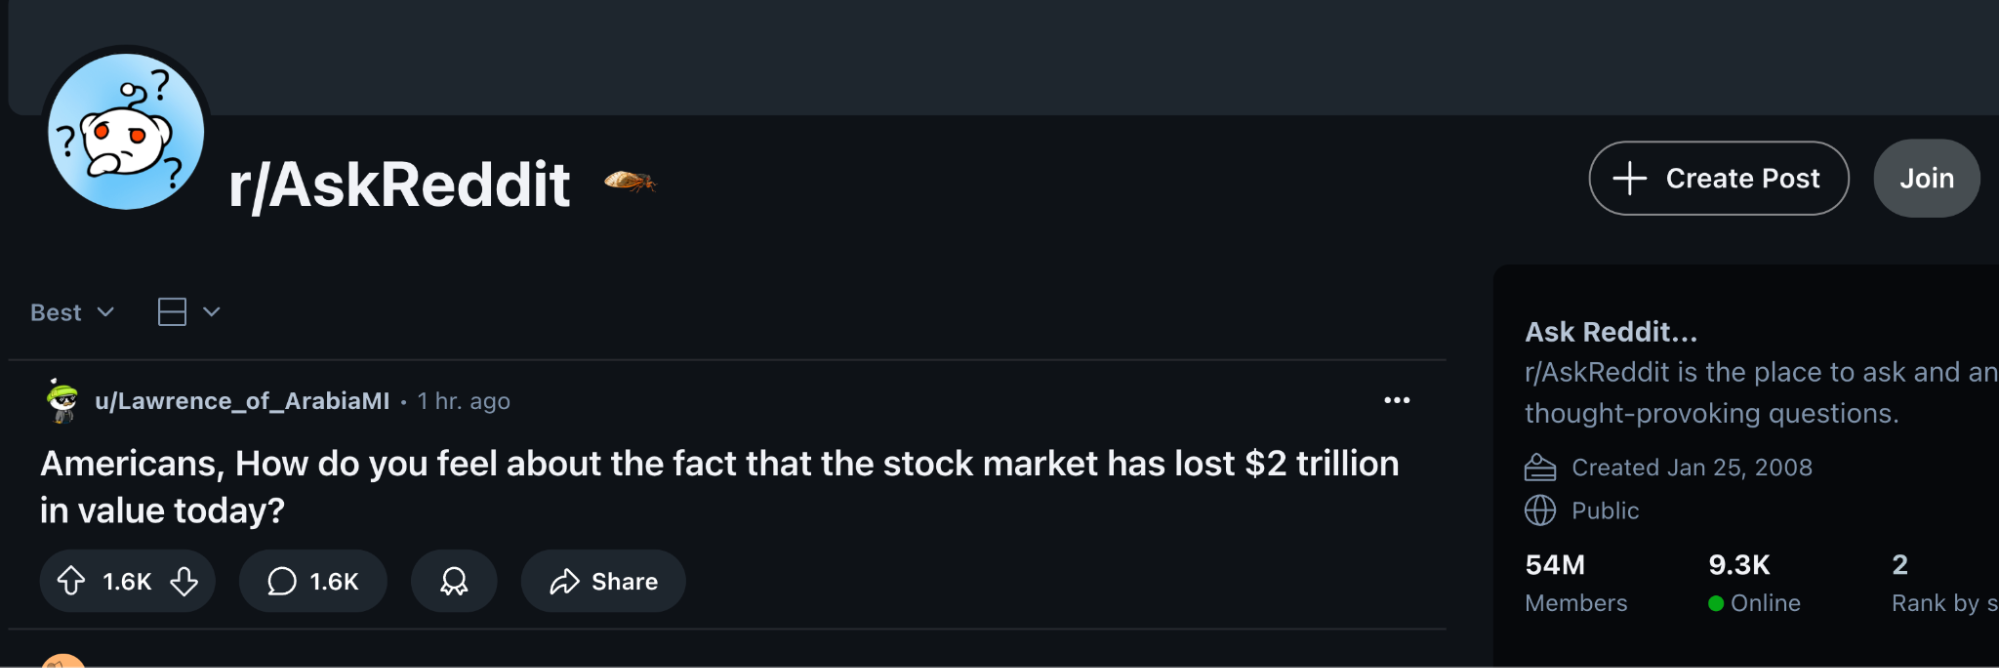Click the 9.3K Online indicator

[1753, 582]
